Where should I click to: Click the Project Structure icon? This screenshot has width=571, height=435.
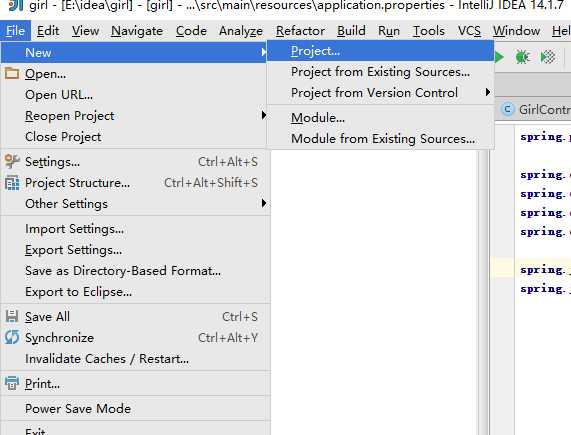[12, 183]
